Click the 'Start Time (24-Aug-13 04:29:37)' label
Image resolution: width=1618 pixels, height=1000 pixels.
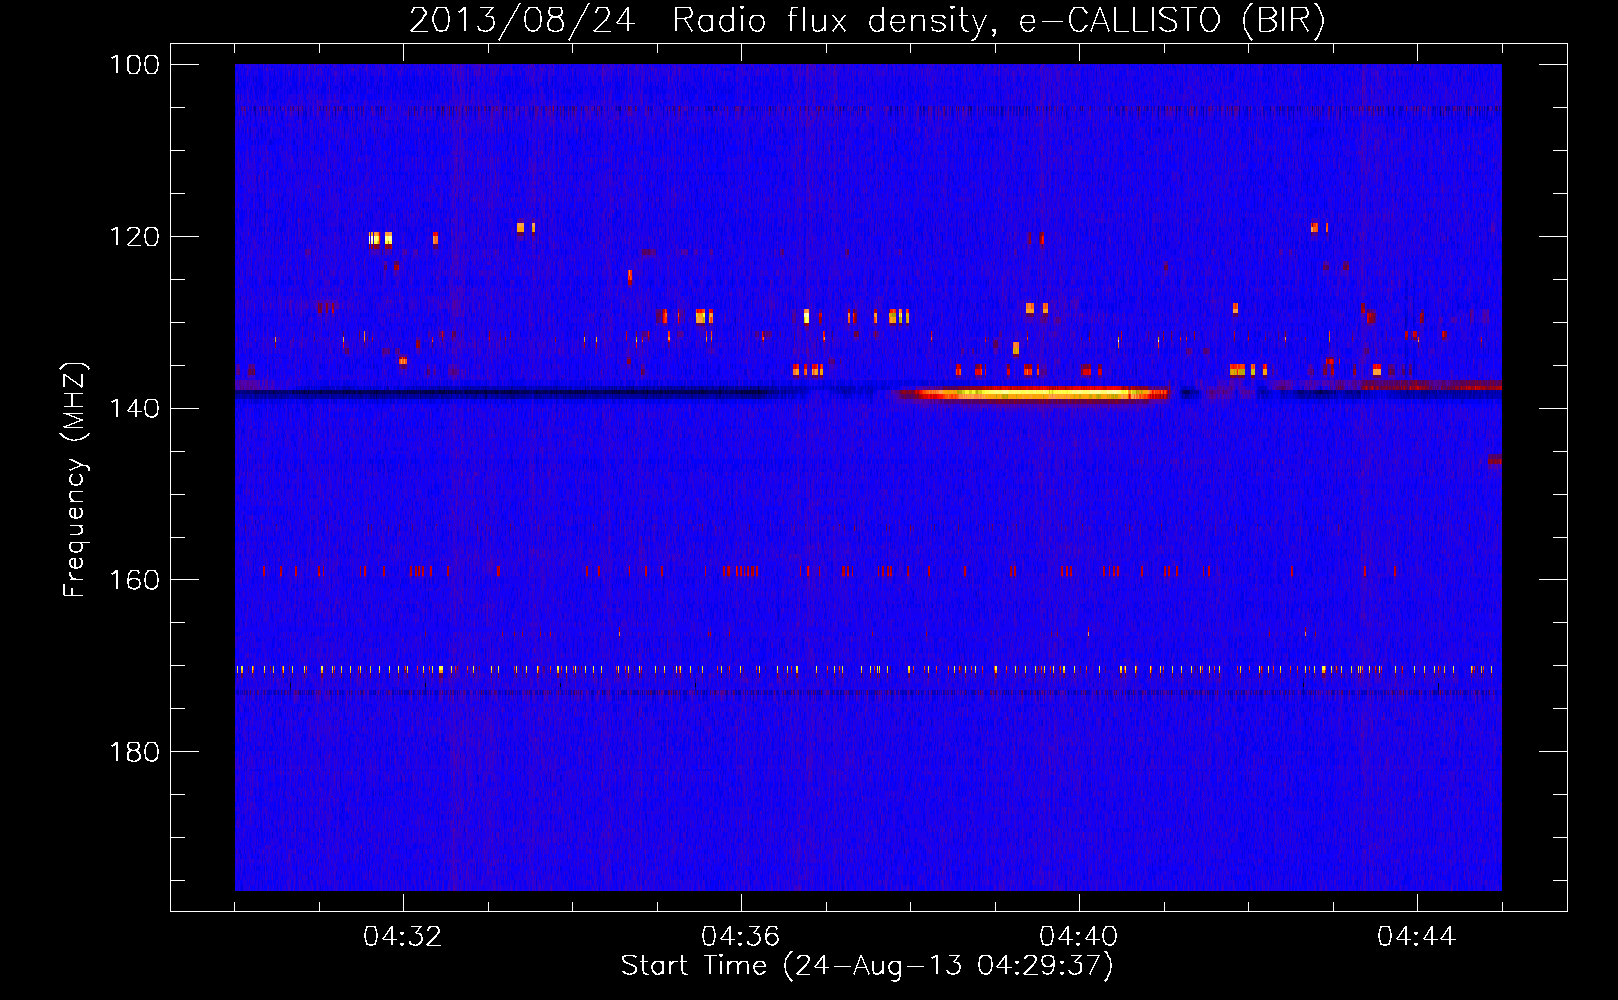[867, 966]
